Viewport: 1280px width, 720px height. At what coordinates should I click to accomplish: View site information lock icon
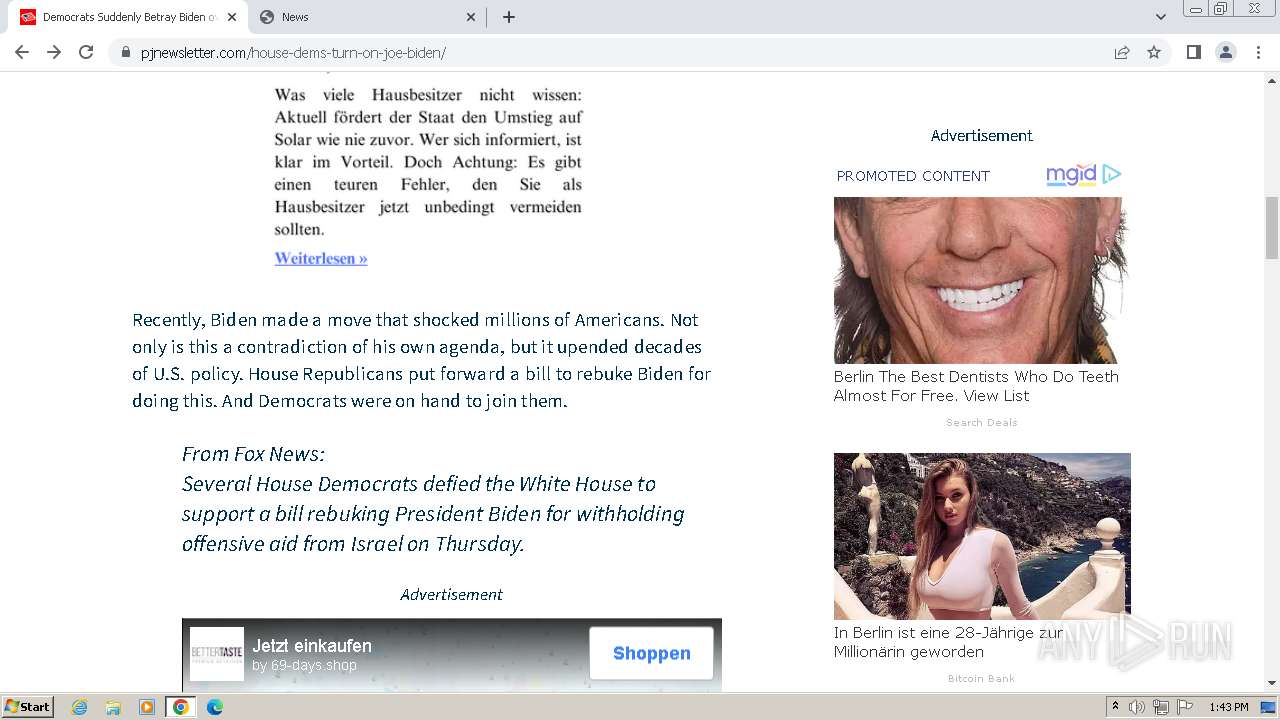pos(126,53)
